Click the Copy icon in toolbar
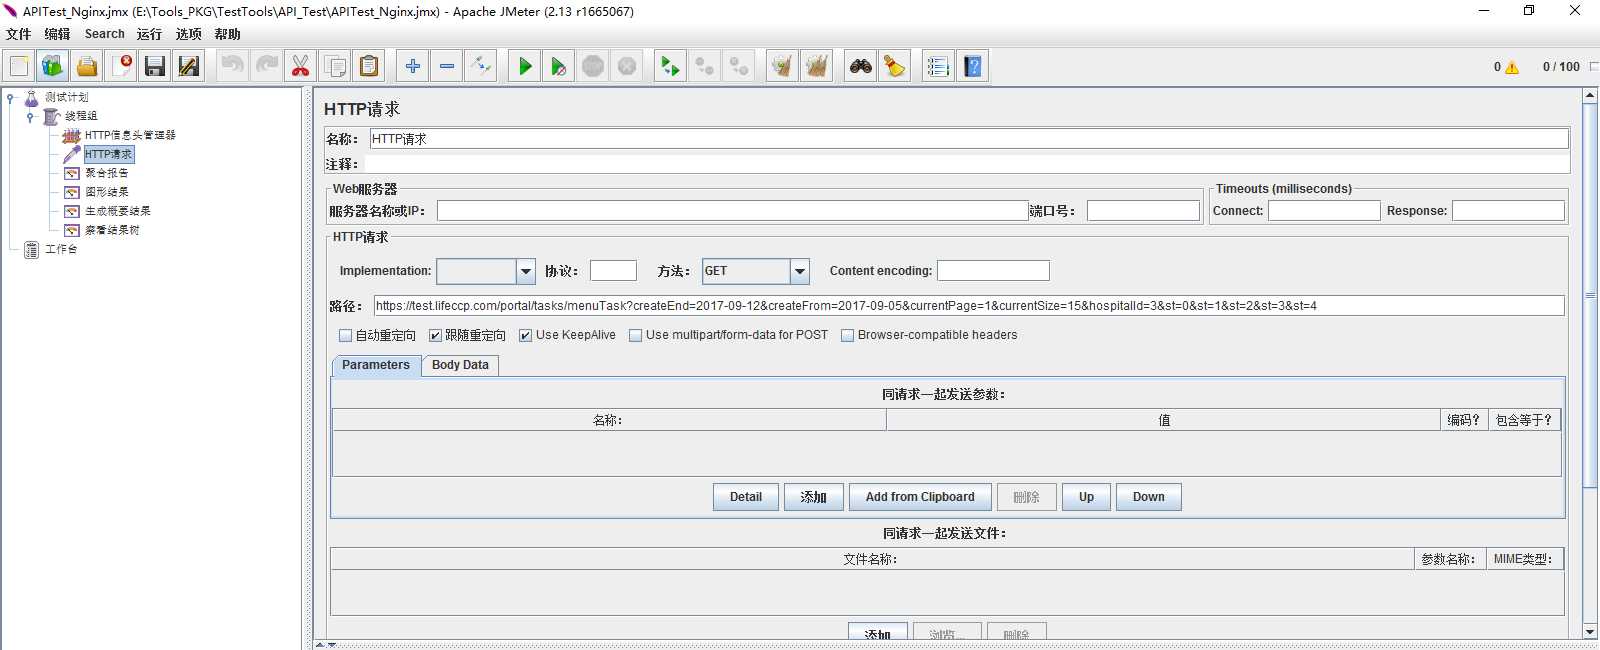 335,66
